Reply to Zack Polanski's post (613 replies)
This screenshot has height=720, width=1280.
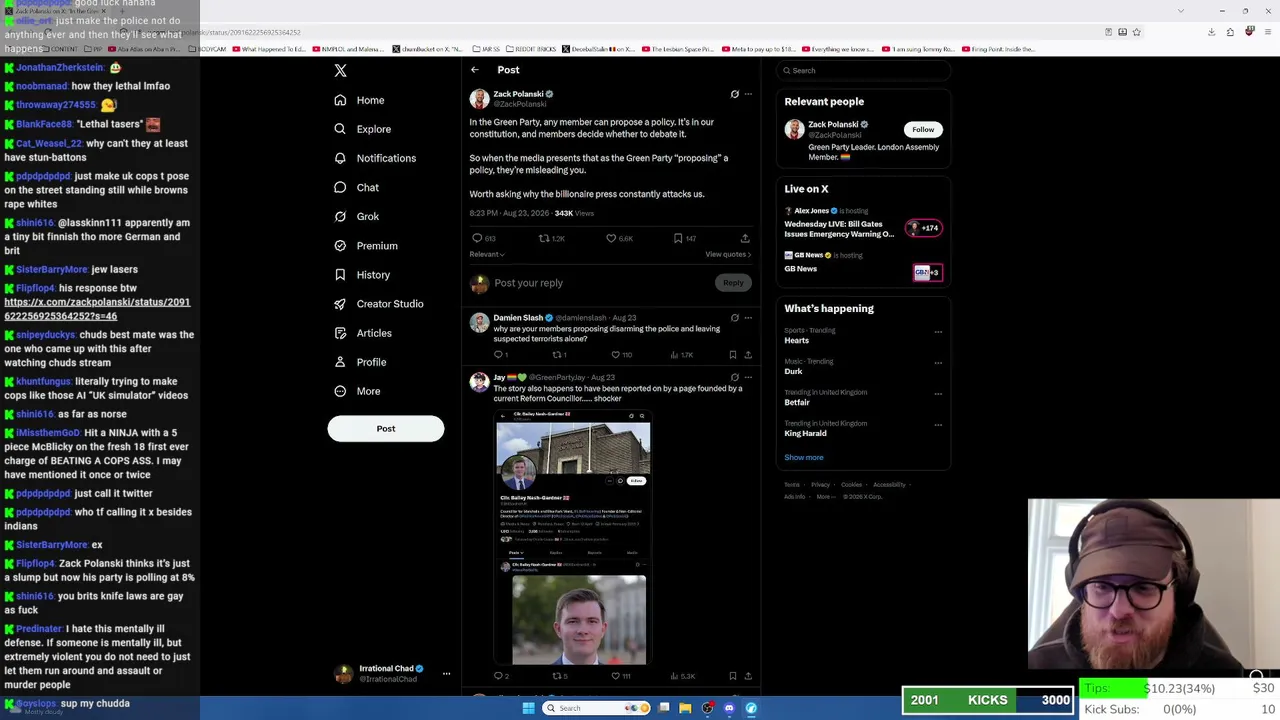point(483,238)
